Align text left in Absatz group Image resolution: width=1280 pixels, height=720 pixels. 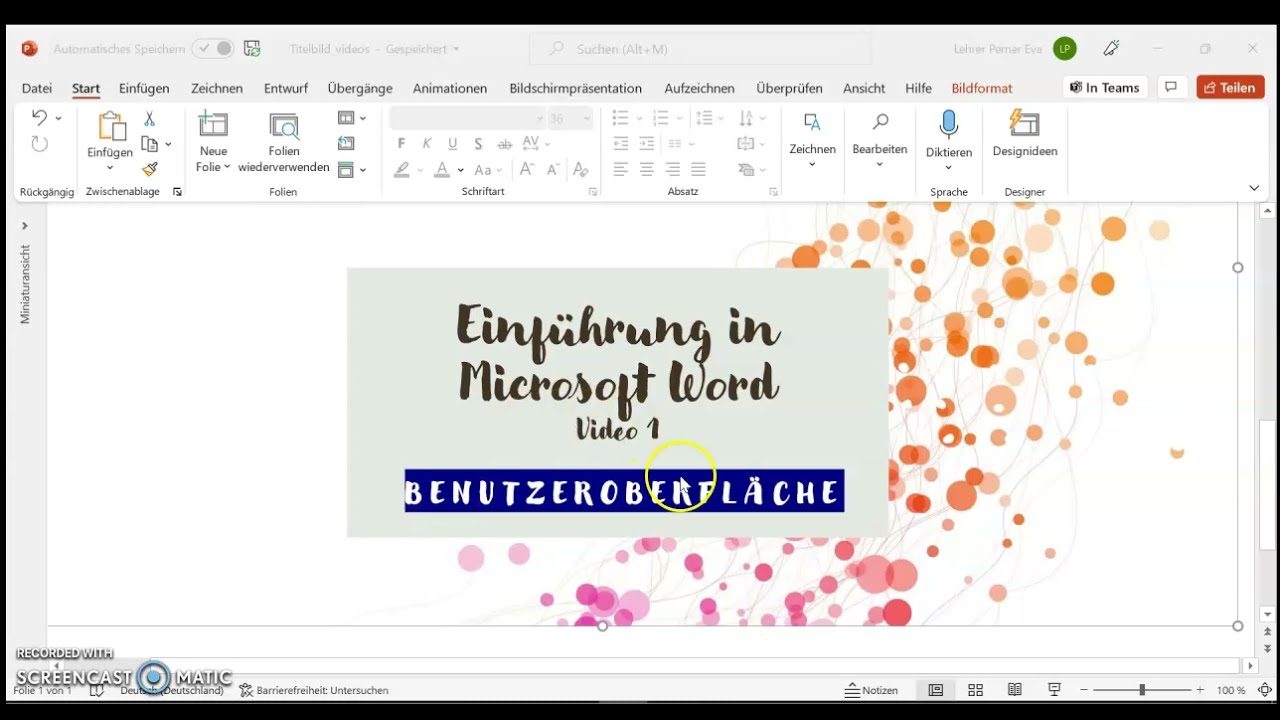(x=621, y=170)
